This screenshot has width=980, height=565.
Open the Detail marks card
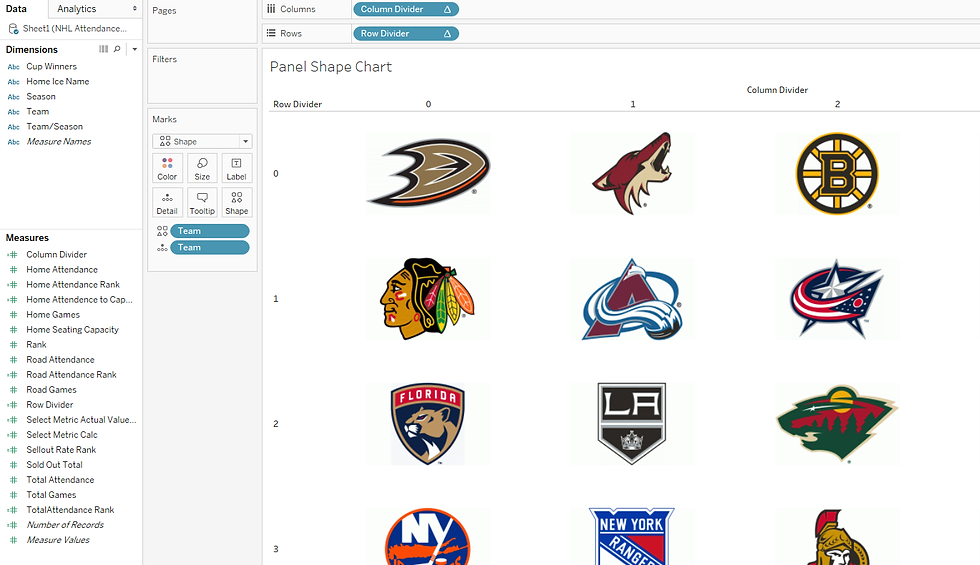pyautogui.click(x=167, y=202)
